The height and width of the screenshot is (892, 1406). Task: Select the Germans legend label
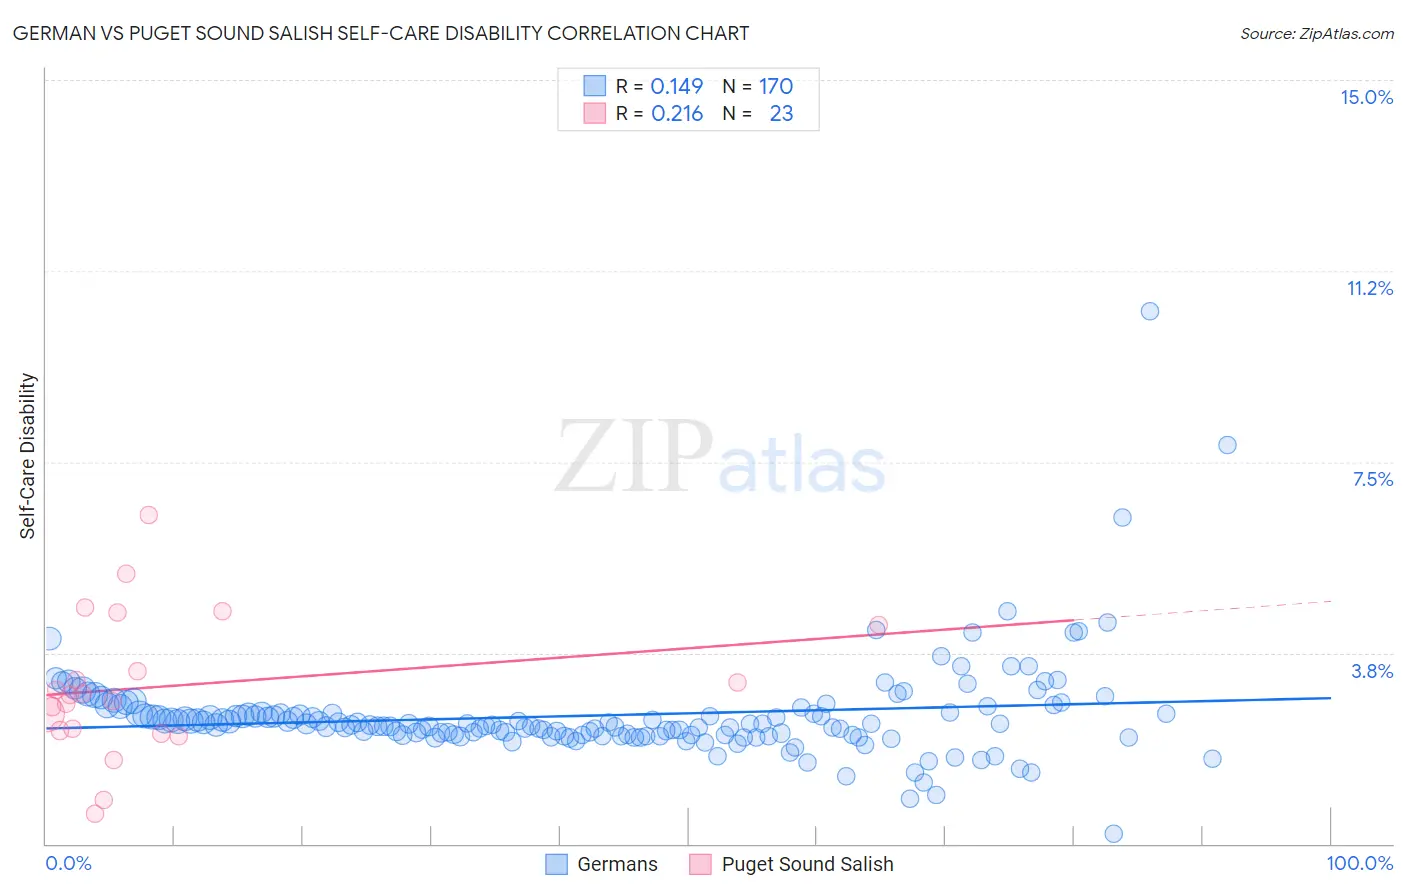(x=617, y=864)
